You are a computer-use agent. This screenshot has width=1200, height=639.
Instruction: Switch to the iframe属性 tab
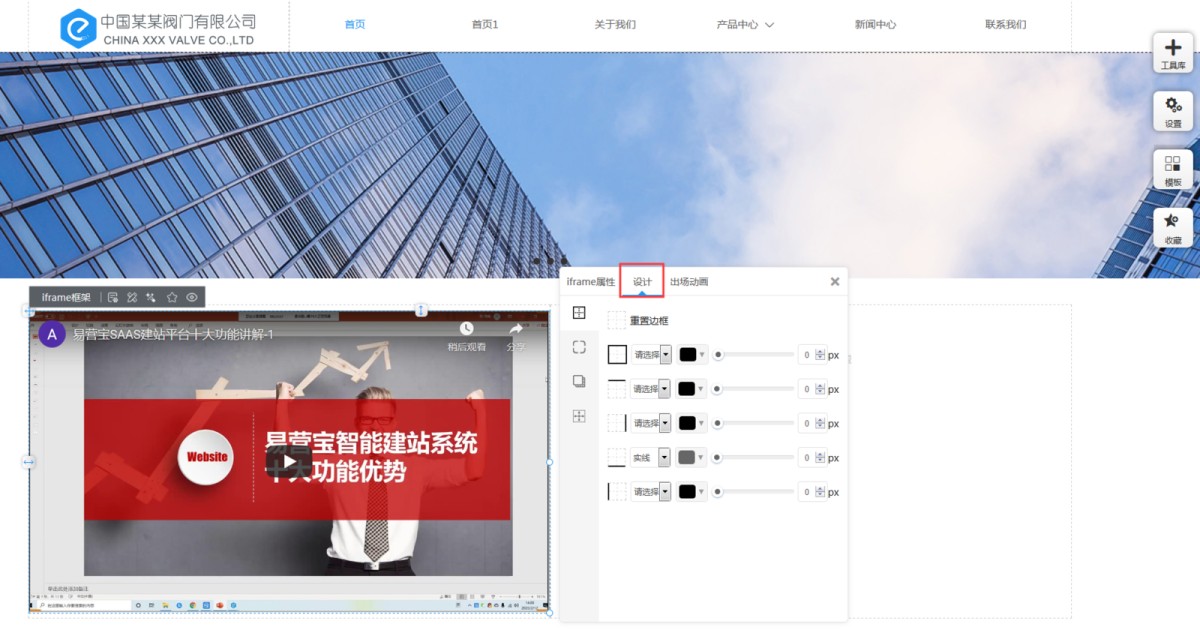[591, 282]
